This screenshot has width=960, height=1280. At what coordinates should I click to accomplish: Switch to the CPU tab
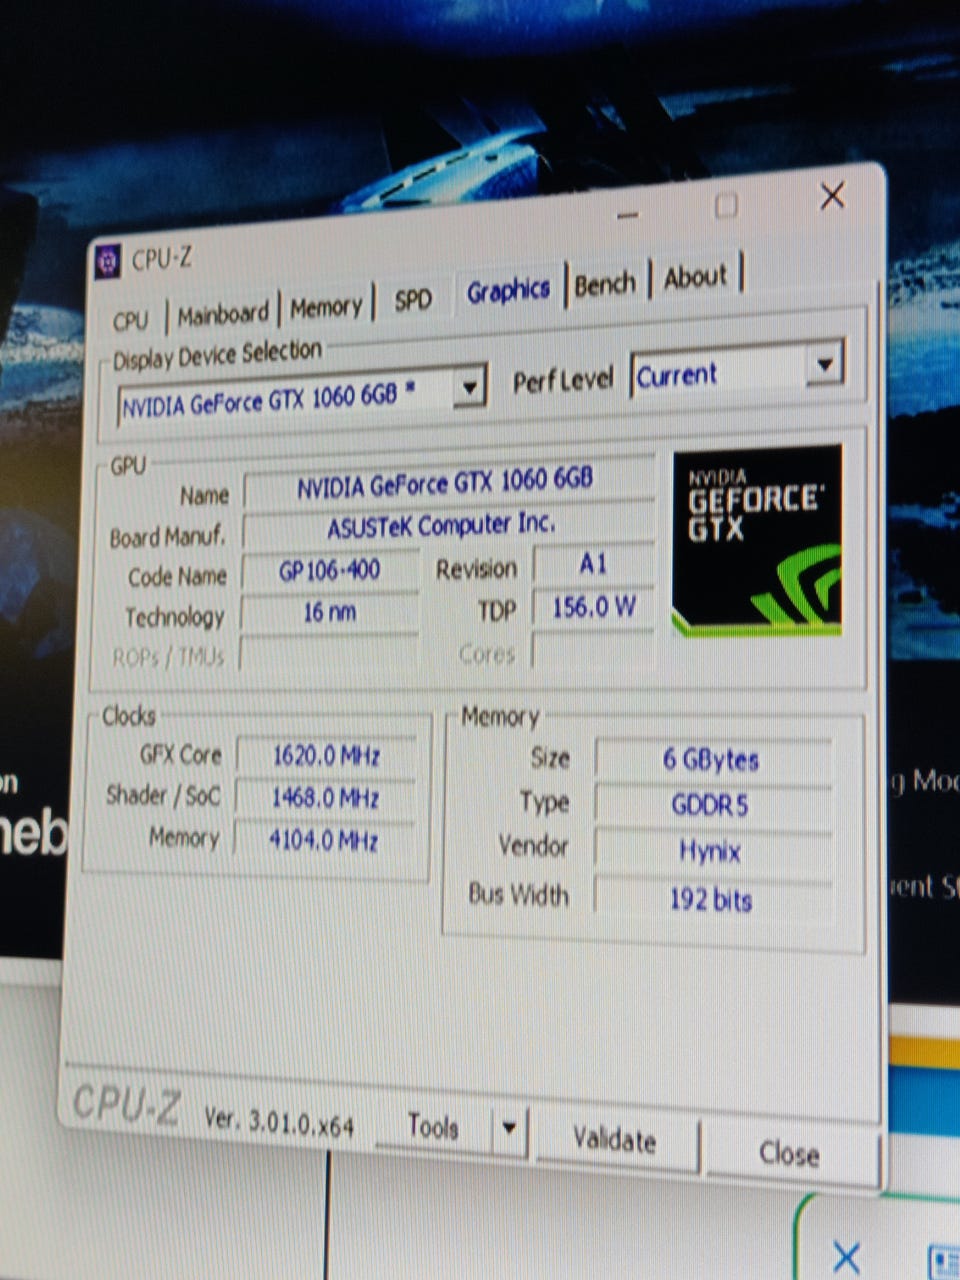click(x=130, y=320)
